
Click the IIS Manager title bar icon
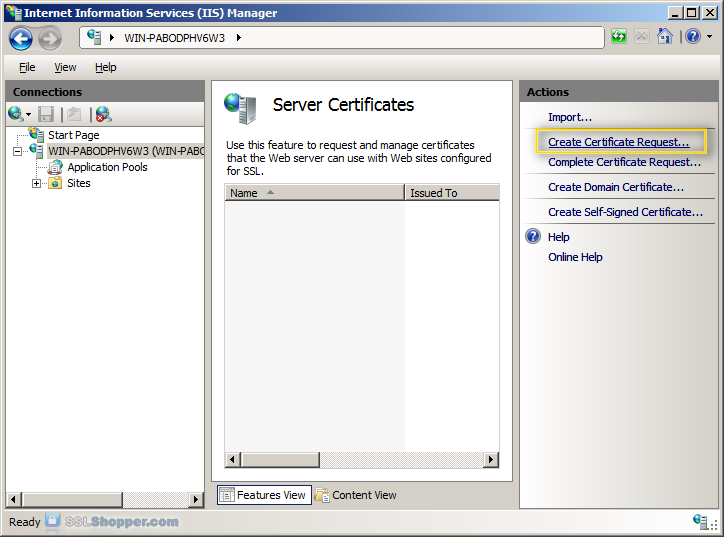click(x=13, y=12)
